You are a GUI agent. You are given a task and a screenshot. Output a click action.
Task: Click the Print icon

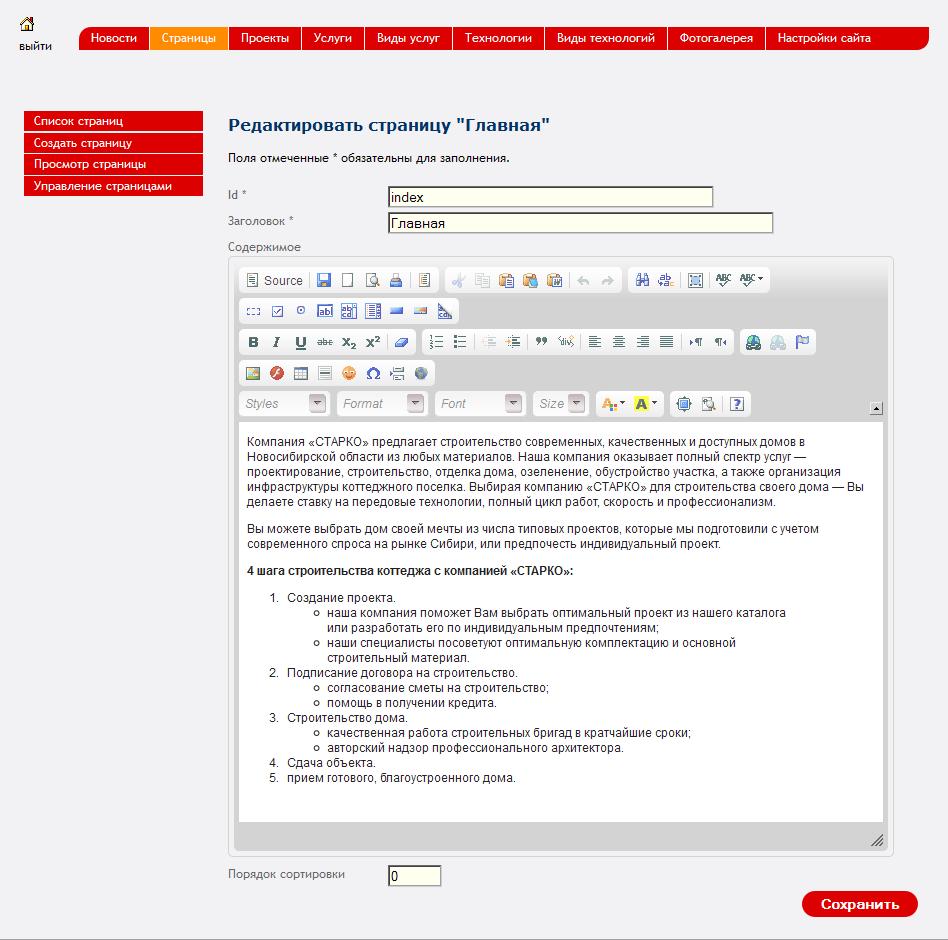(396, 280)
